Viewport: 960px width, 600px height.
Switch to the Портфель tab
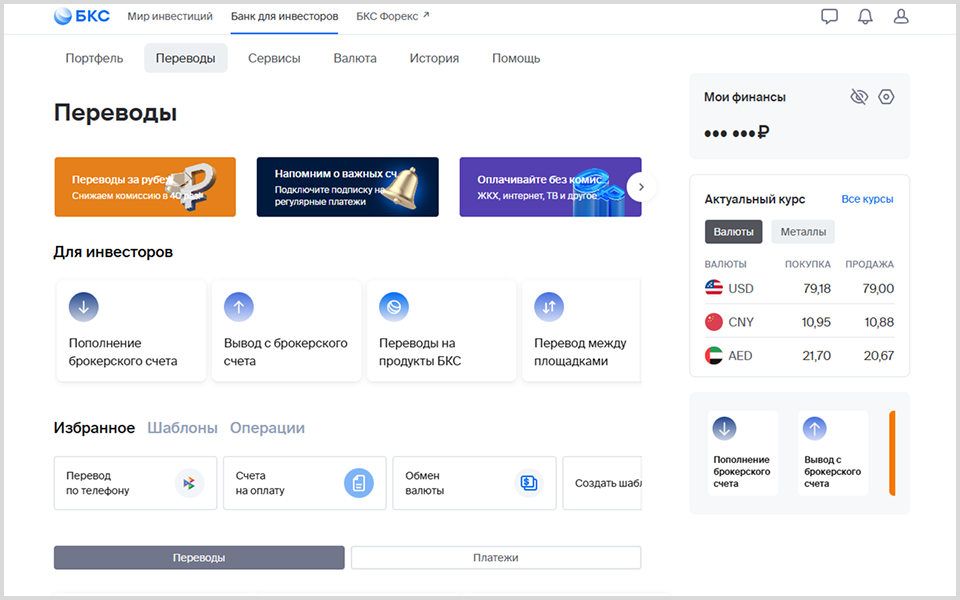(x=94, y=58)
